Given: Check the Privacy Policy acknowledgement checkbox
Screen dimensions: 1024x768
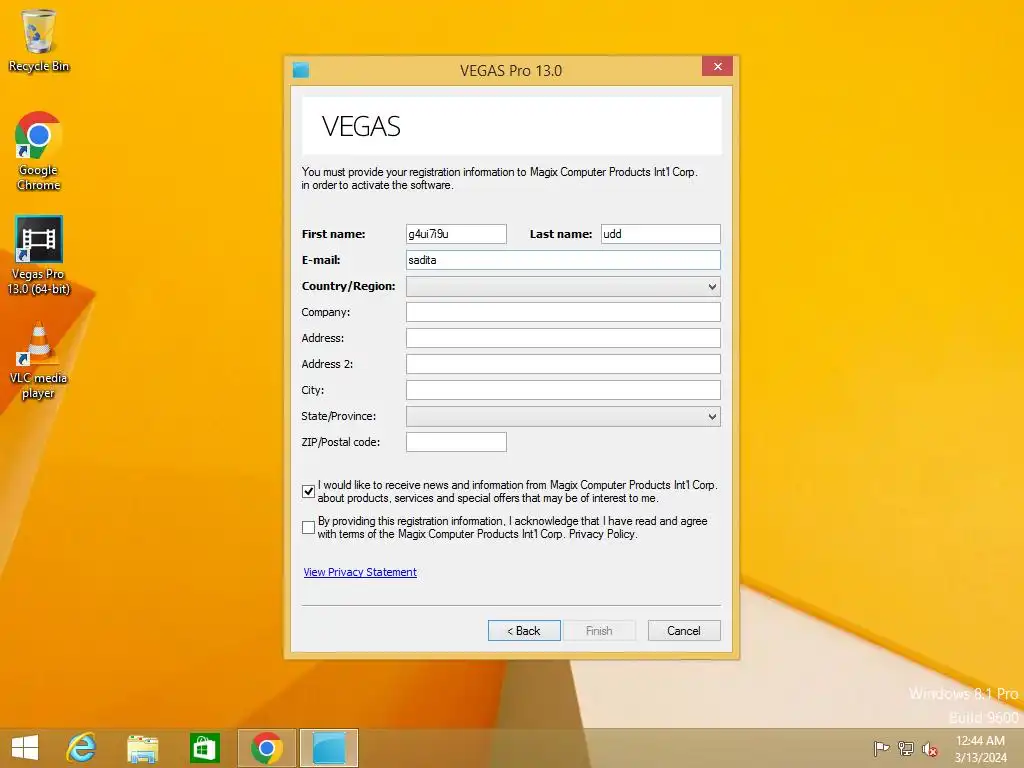Looking at the screenshot, I should [308, 528].
